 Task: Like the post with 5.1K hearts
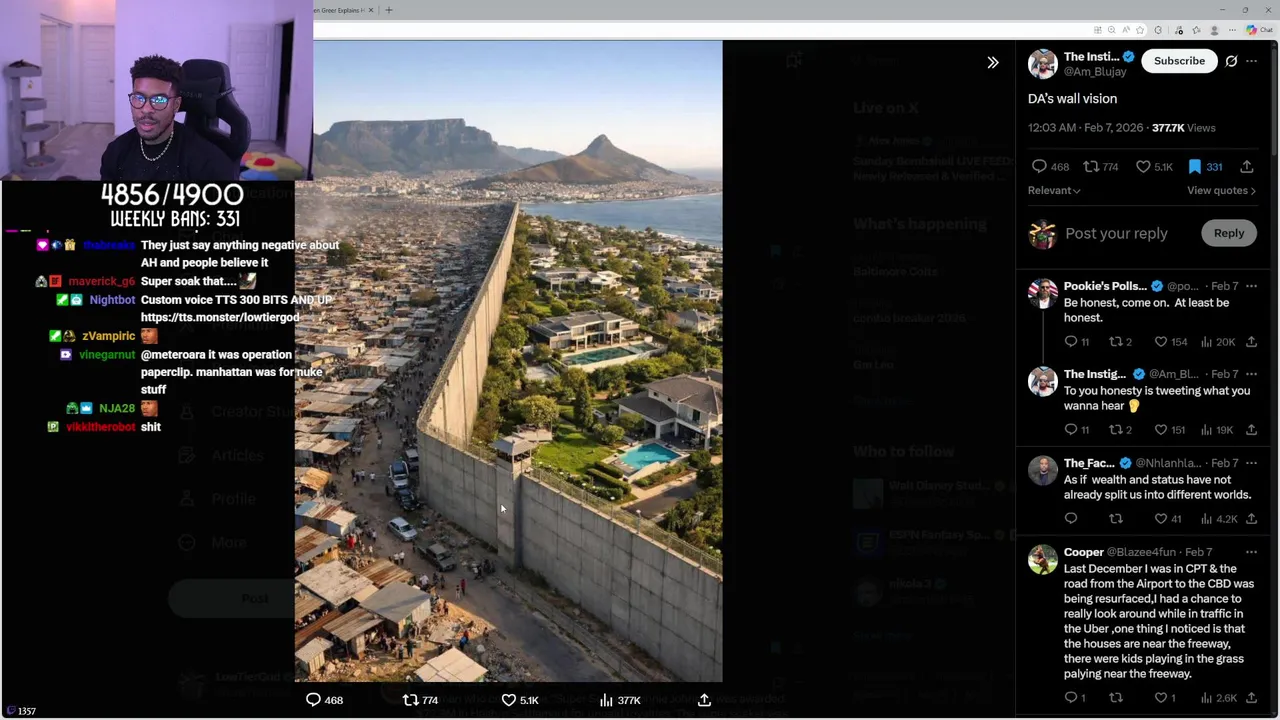coord(1152,167)
